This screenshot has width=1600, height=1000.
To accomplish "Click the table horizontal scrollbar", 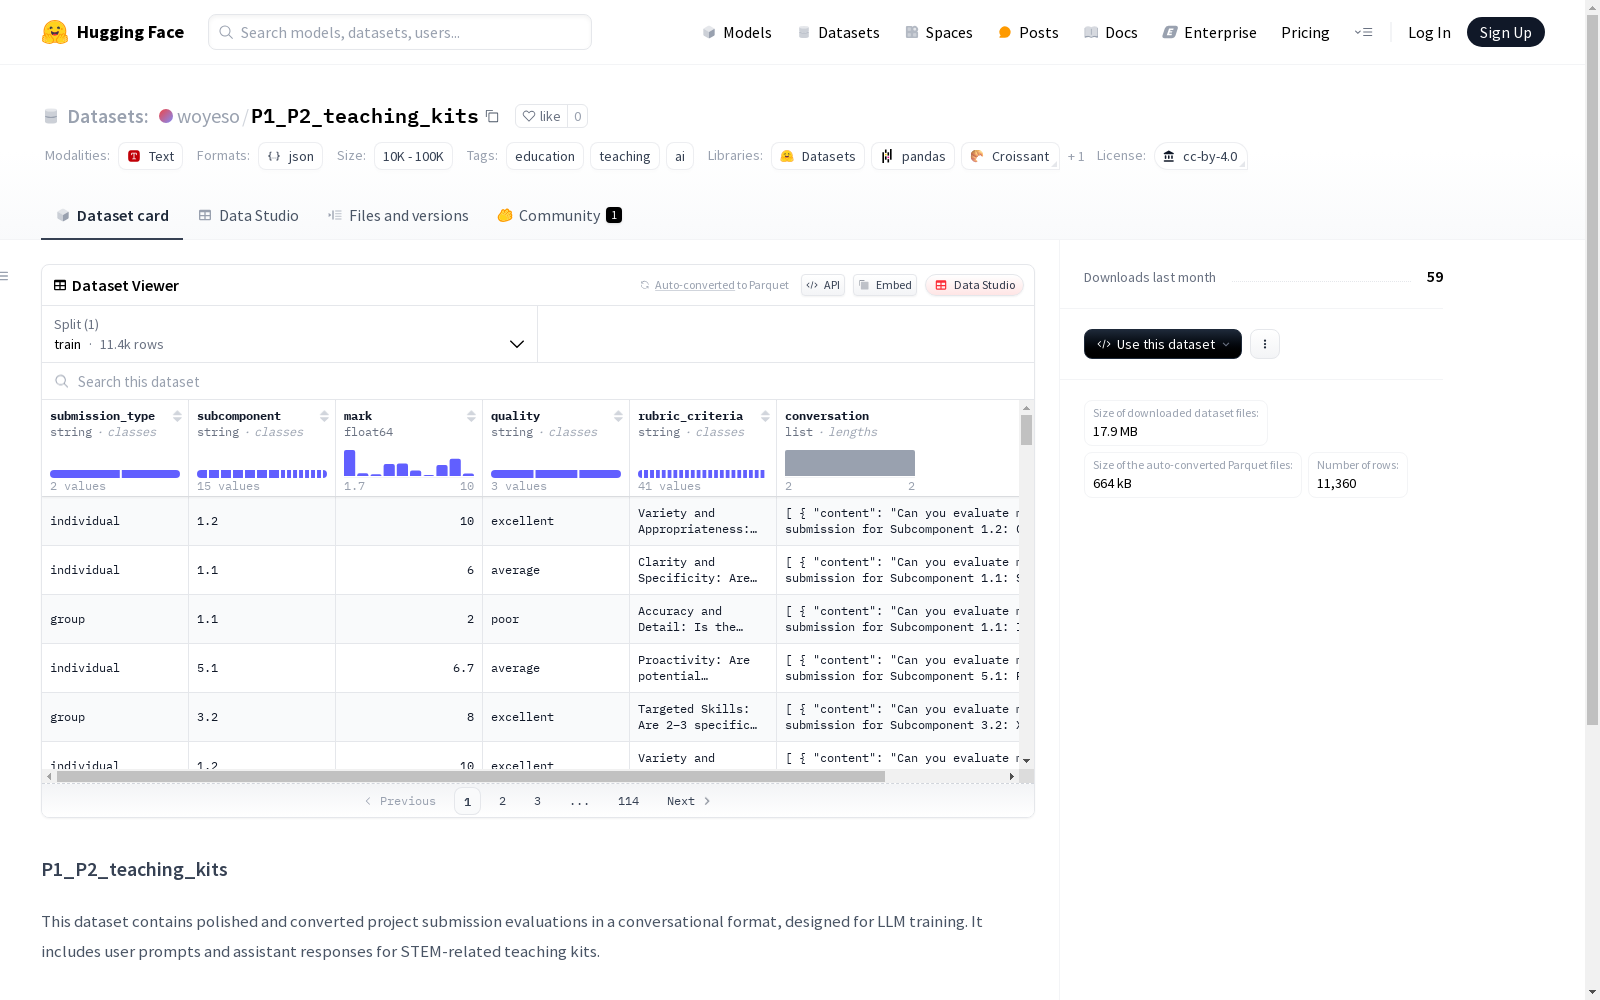I will pos(471,776).
